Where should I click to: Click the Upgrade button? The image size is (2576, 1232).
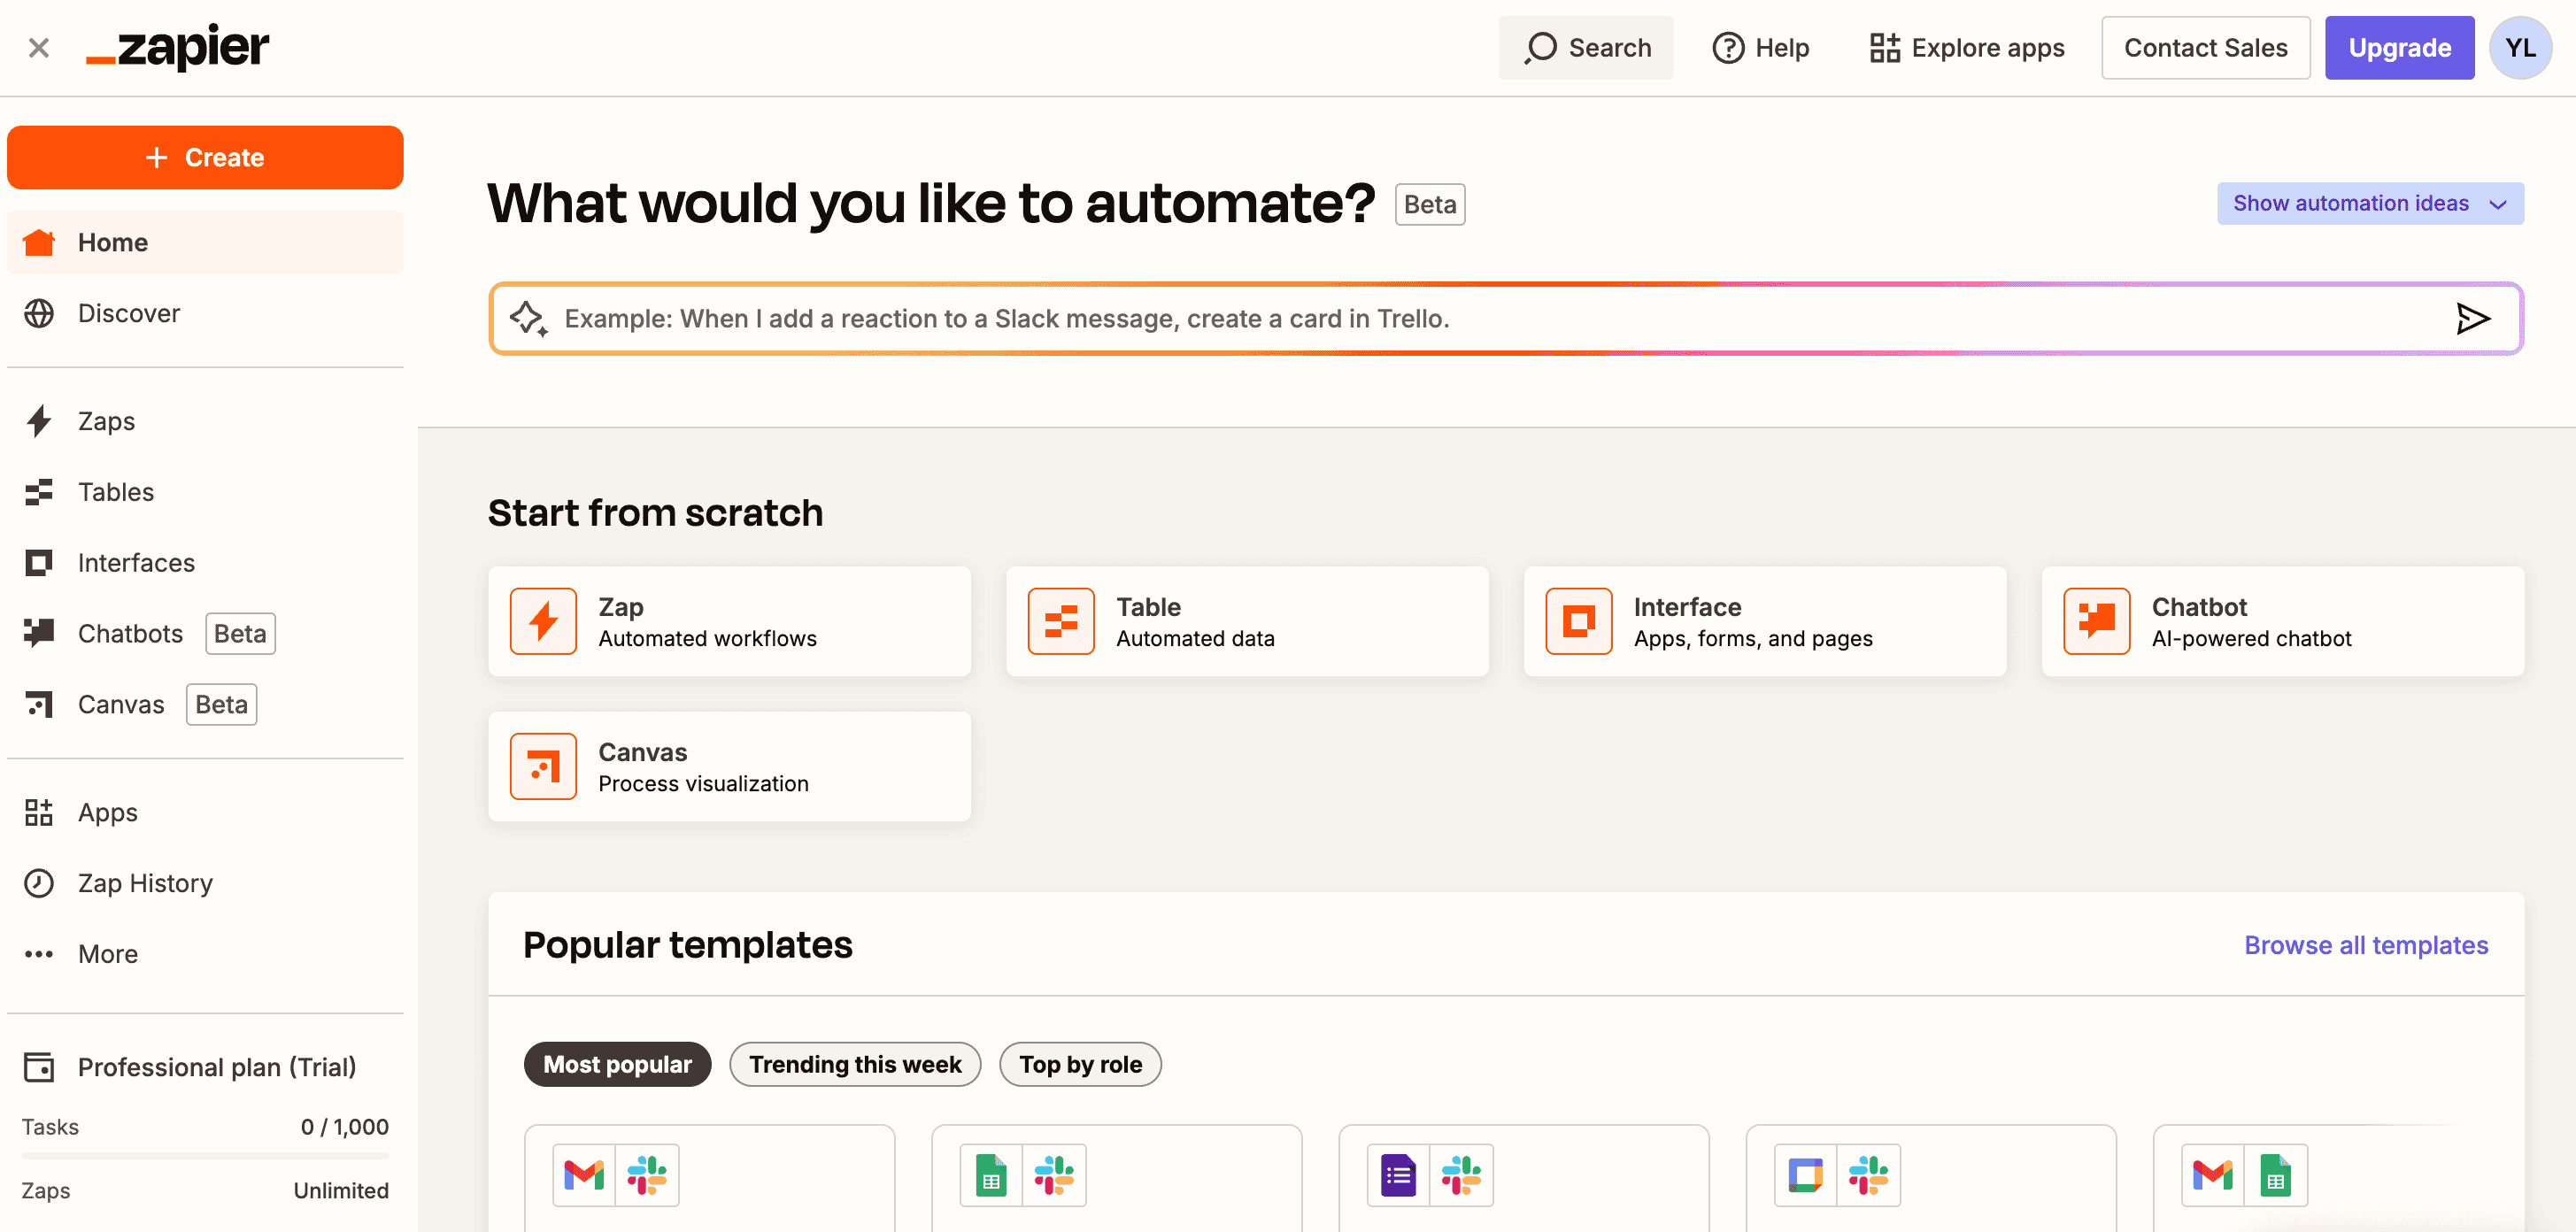click(x=2399, y=46)
